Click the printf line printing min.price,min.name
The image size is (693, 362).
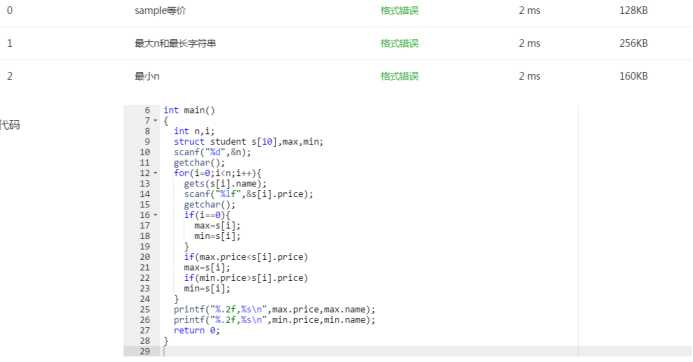(x=274, y=320)
